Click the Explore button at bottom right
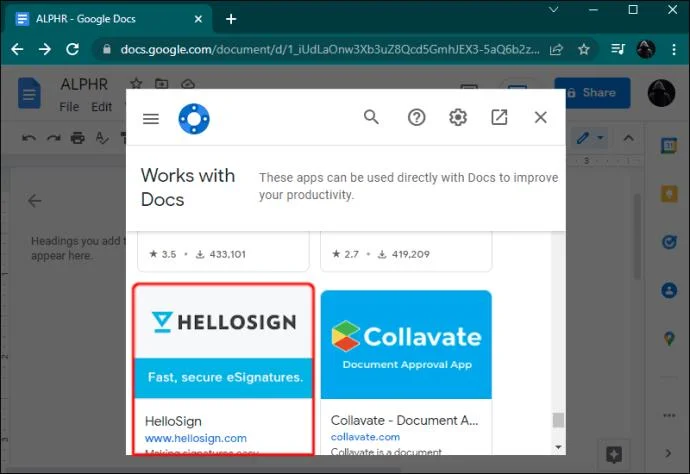 [613, 454]
